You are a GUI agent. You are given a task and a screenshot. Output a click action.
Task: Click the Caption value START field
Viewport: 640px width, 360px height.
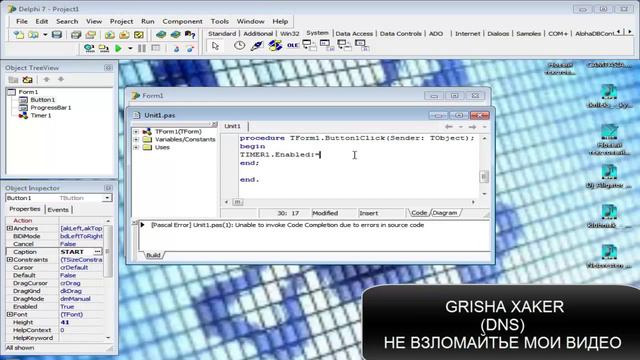click(x=76, y=252)
